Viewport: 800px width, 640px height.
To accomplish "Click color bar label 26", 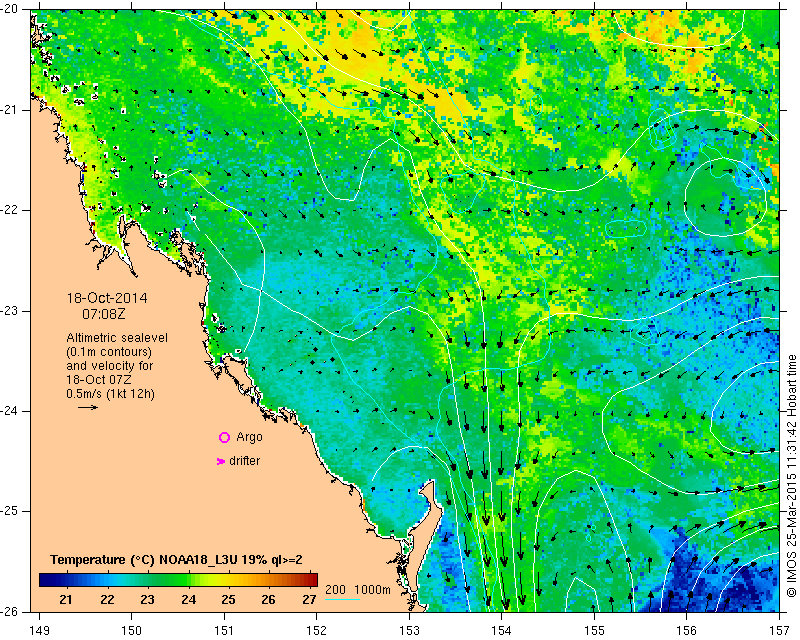I will click(x=268, y=600).
